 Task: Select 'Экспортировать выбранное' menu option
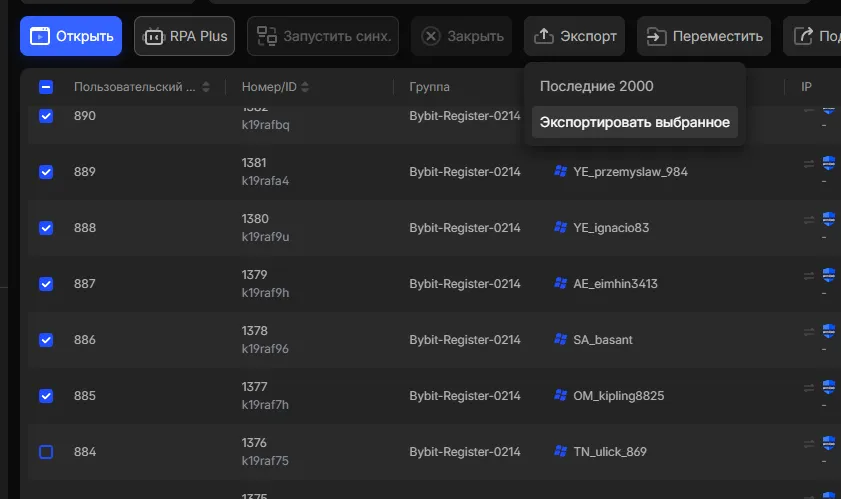point(634,122)
